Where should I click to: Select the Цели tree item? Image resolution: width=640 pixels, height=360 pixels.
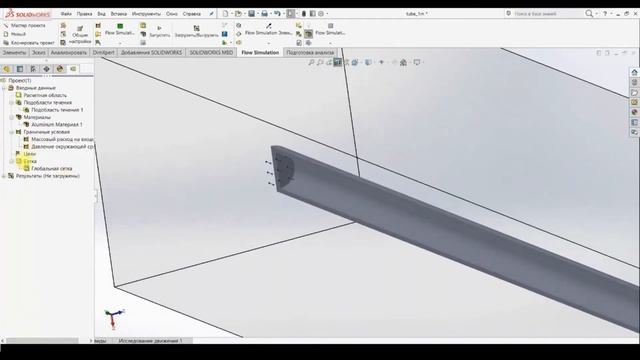29,154
